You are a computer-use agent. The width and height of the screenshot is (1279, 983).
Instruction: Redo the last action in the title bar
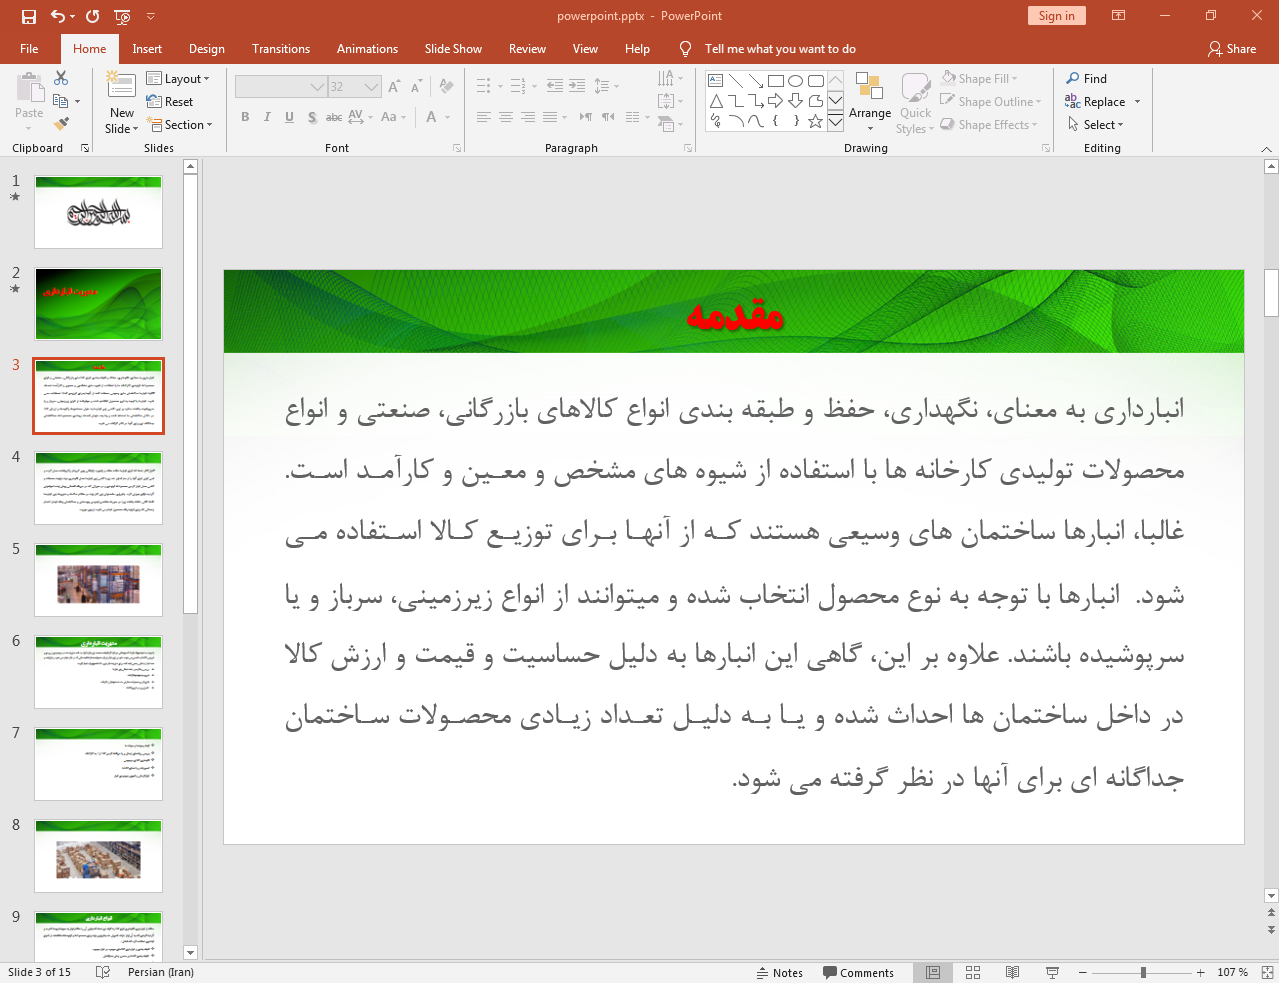click(x=93, y=16)
